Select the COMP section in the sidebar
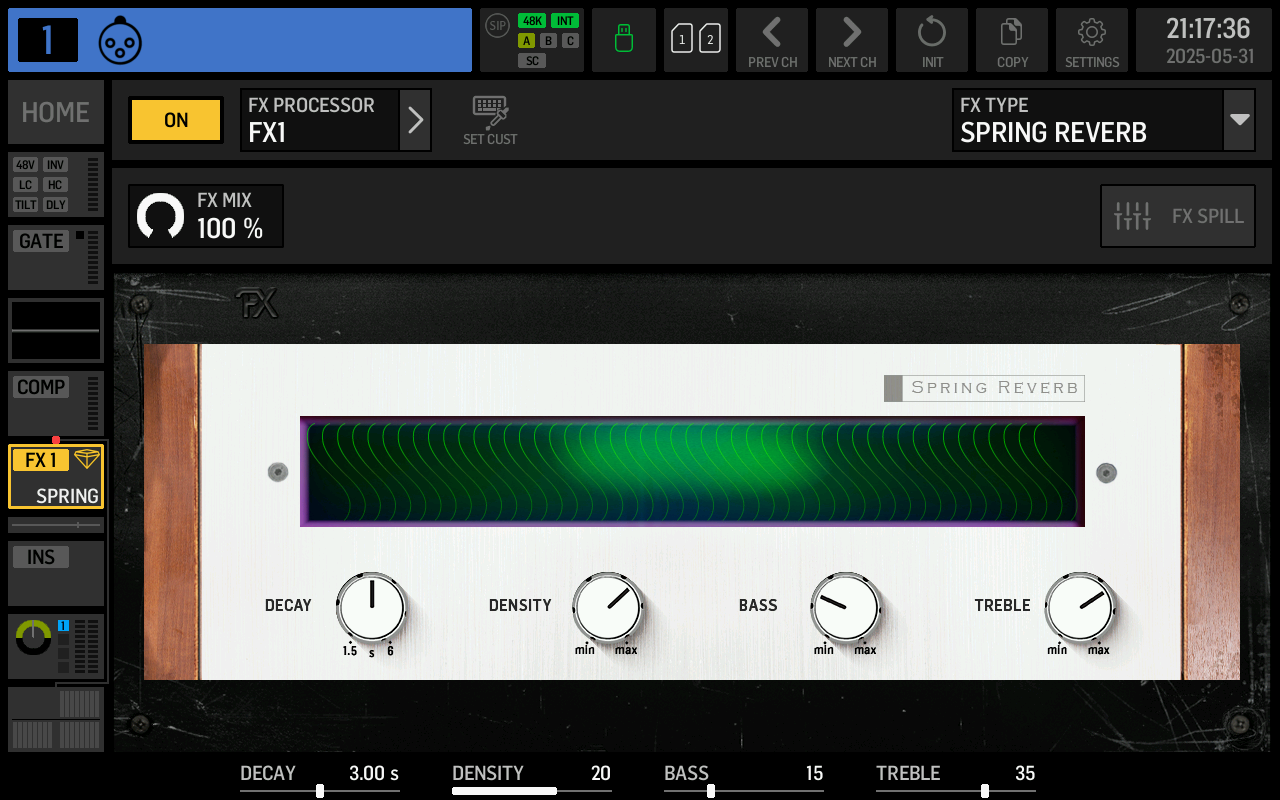 [40, 387]
